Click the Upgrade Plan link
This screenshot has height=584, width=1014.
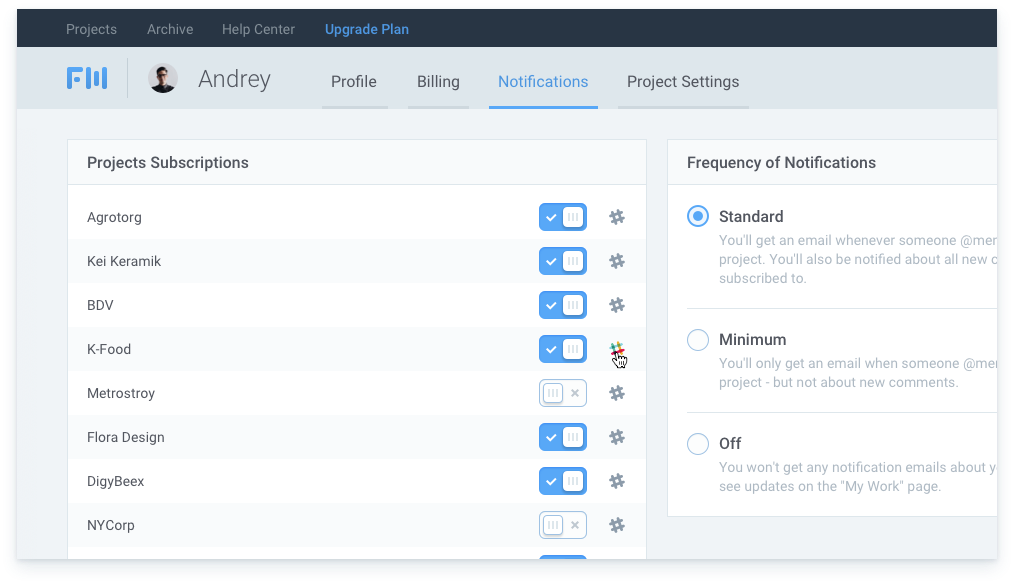[x=367, y=29]
